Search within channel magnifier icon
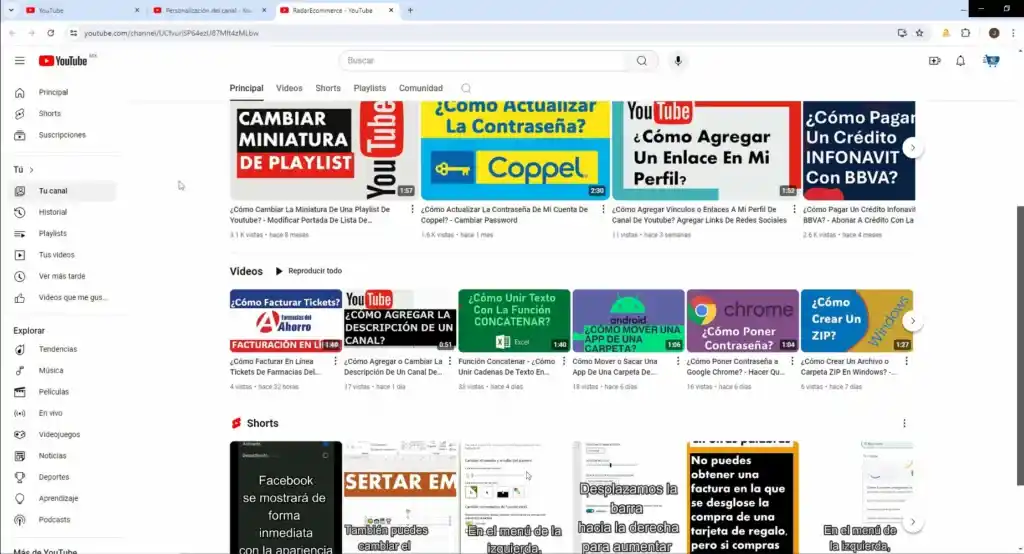 tap(466, 88)
